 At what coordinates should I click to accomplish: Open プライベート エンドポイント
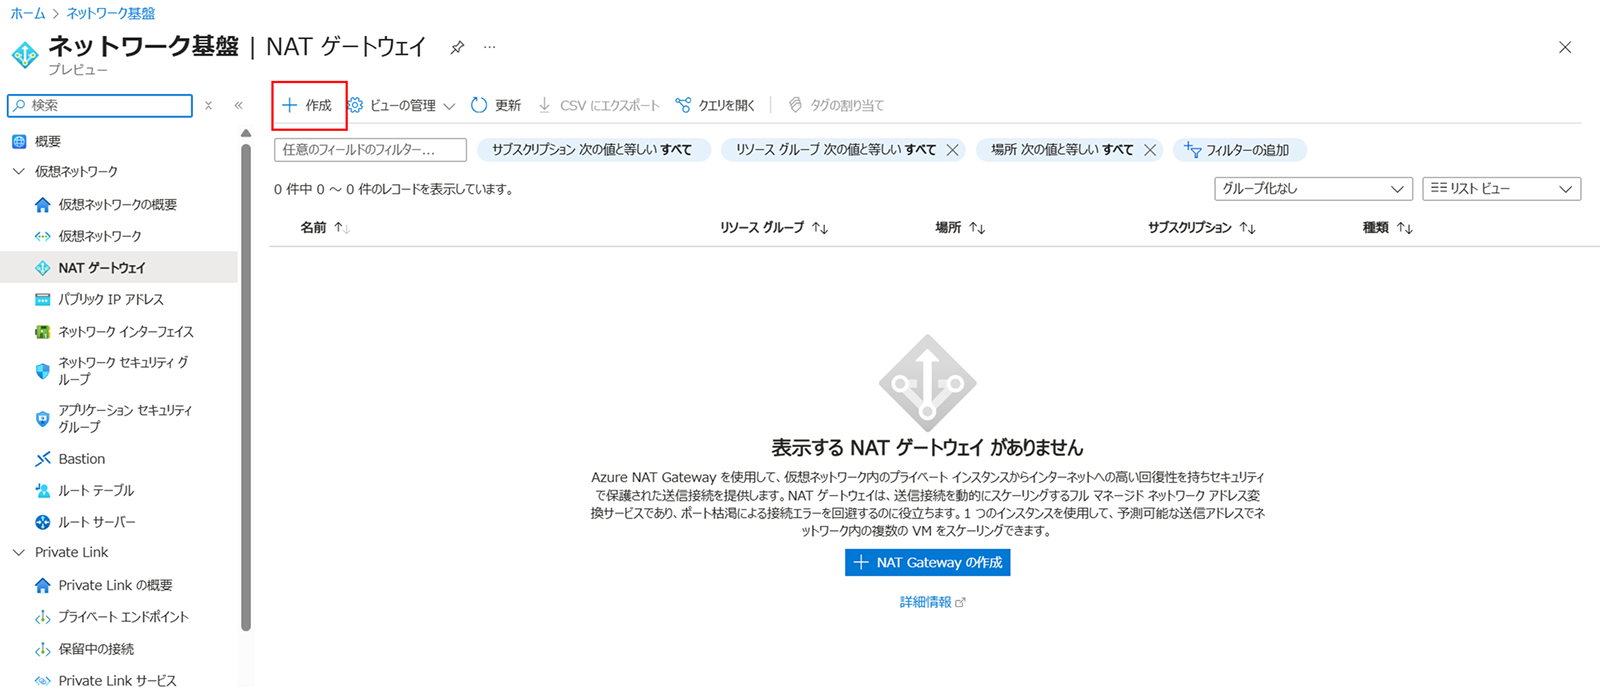123,617
